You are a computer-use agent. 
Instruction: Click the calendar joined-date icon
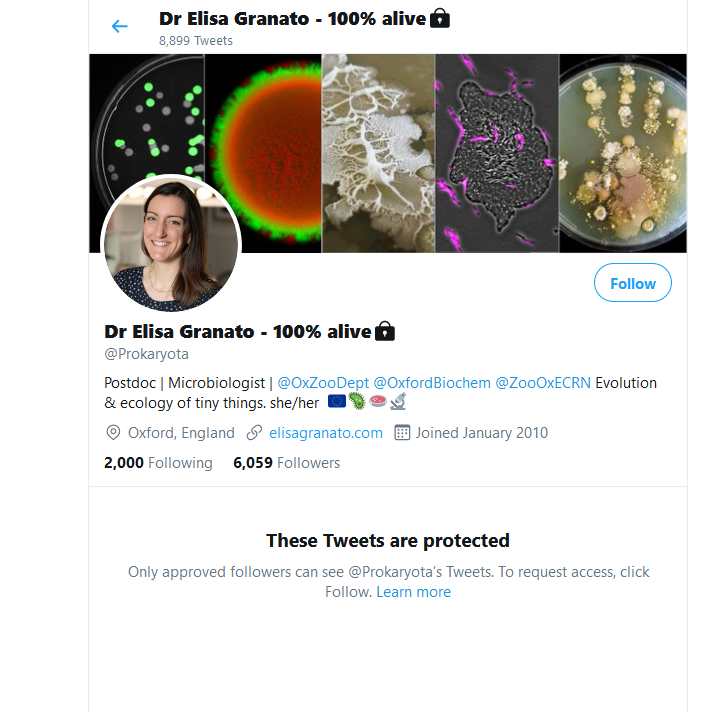tap(402, 432)
